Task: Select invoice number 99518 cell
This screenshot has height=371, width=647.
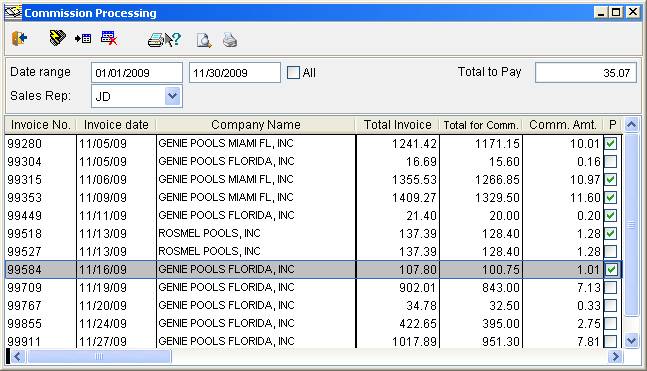Action: (x=41, y=233)
